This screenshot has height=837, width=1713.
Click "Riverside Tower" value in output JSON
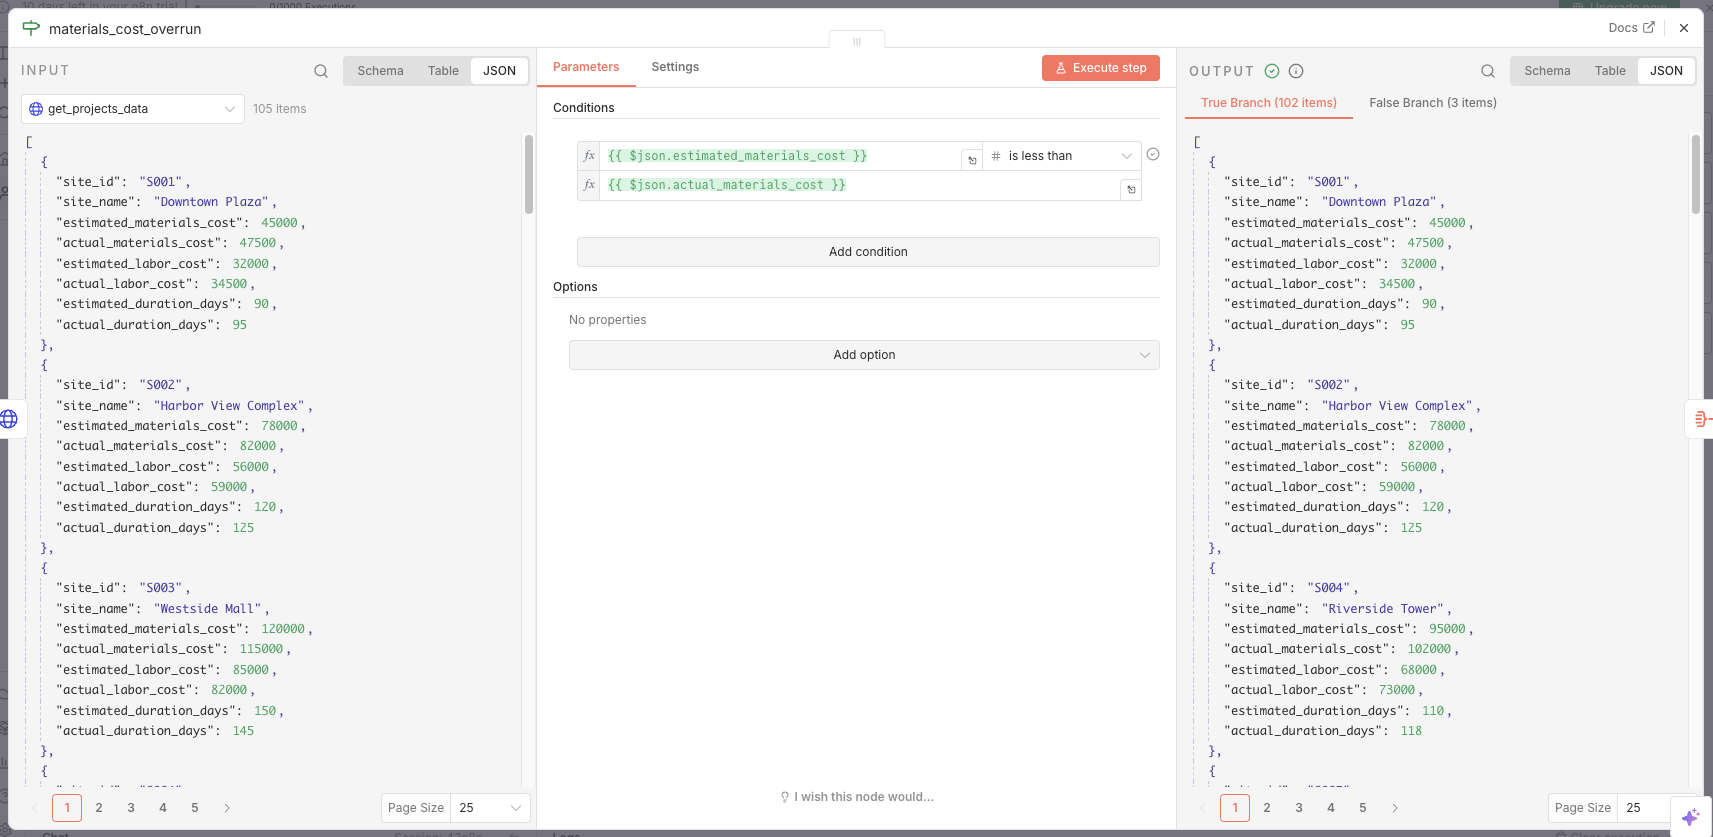tap(1383, 609)
